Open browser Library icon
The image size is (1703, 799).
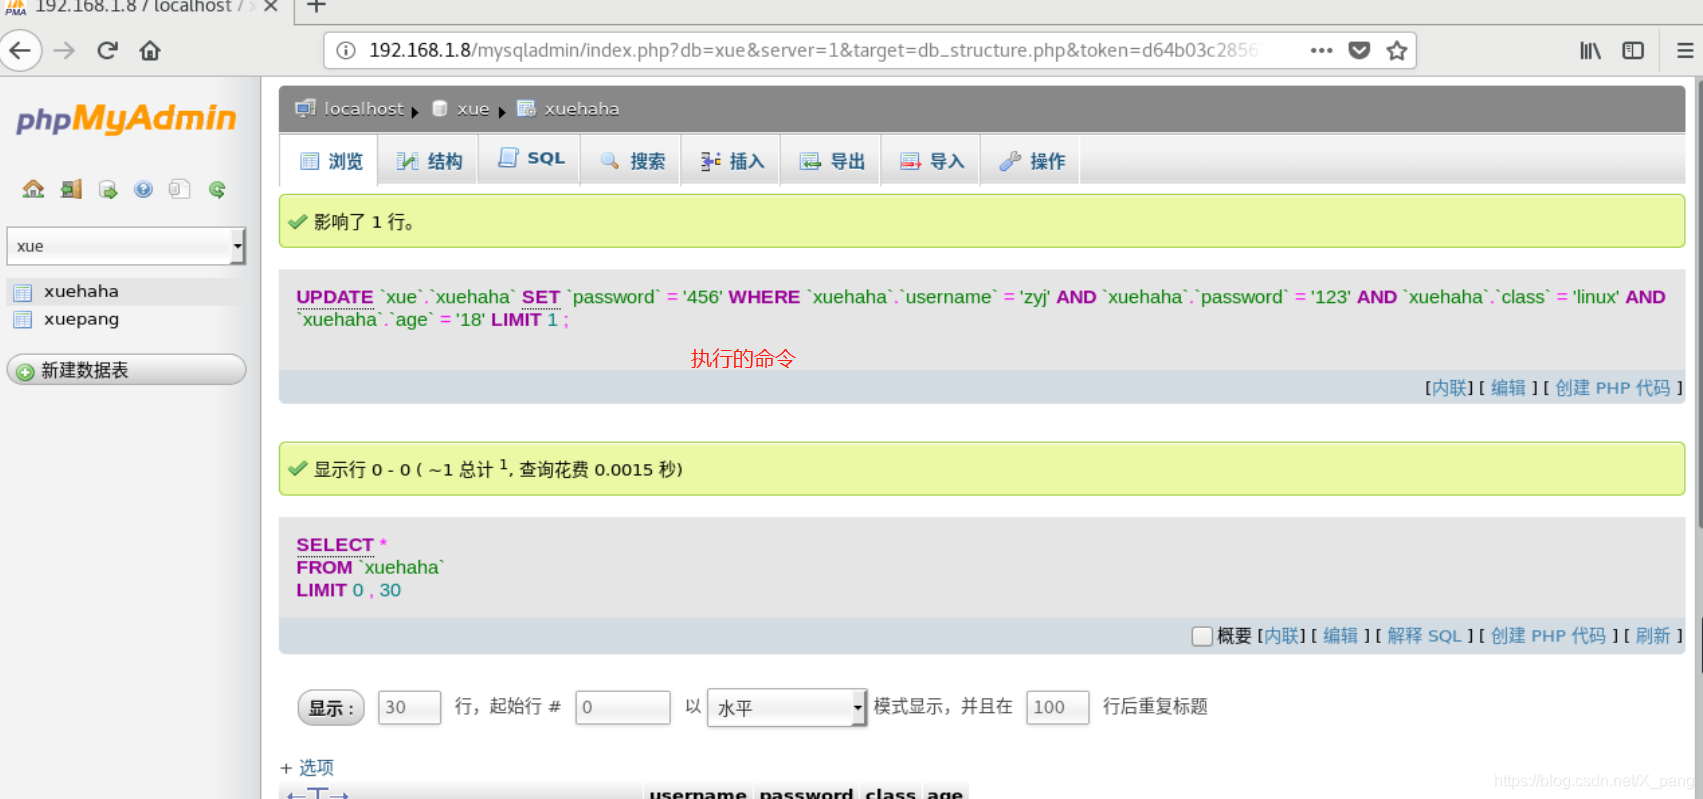point(1590,50)
